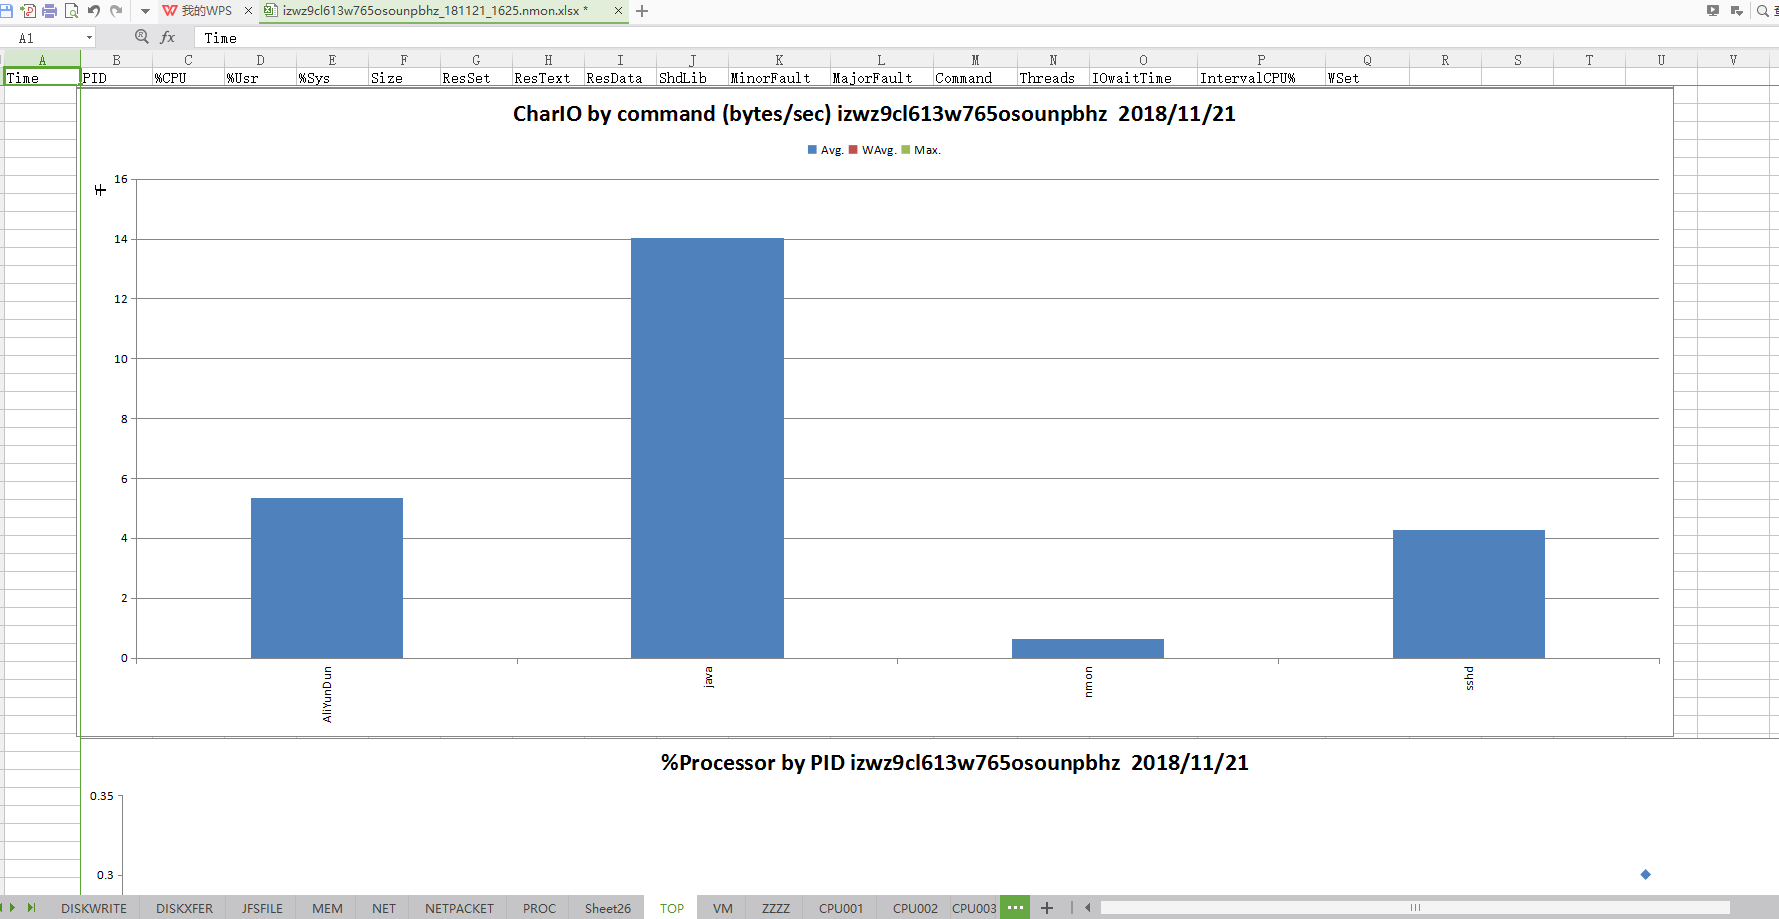Select the ResSet header cell
The height and width of the screenshot is (919, 1779).
point(476,78)
